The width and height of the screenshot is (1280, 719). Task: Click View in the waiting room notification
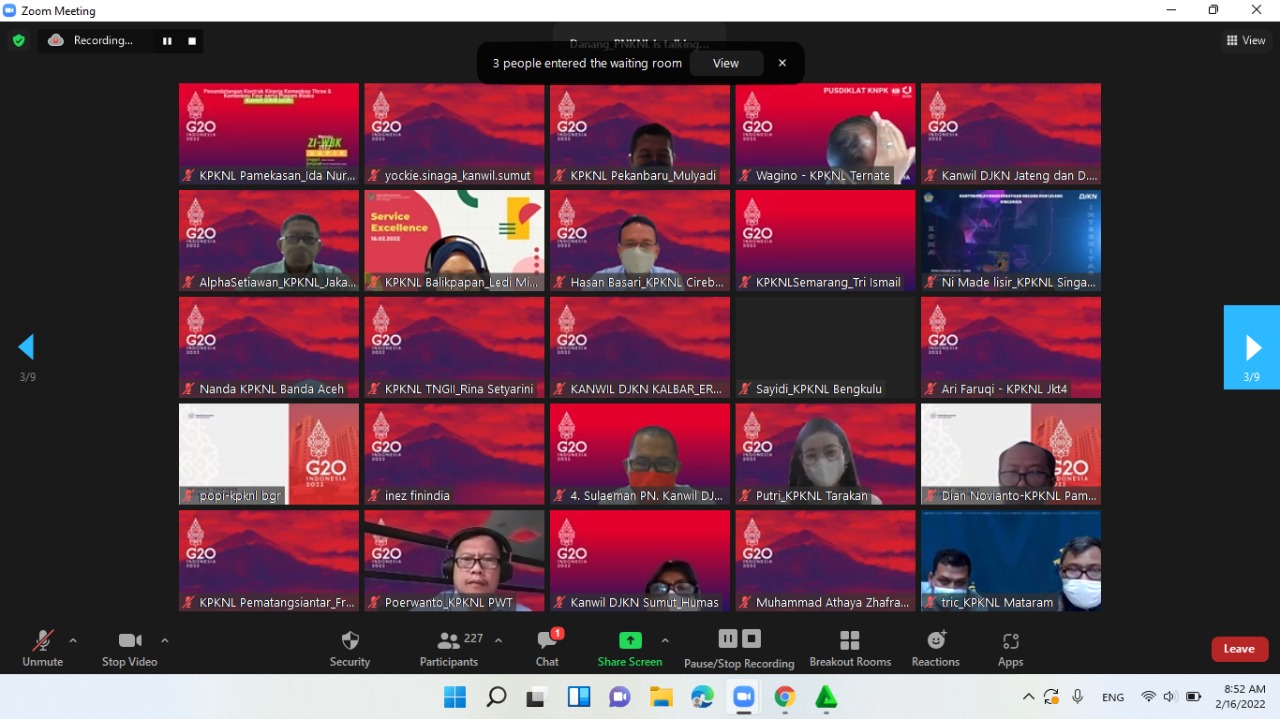(x=726, y=63)
